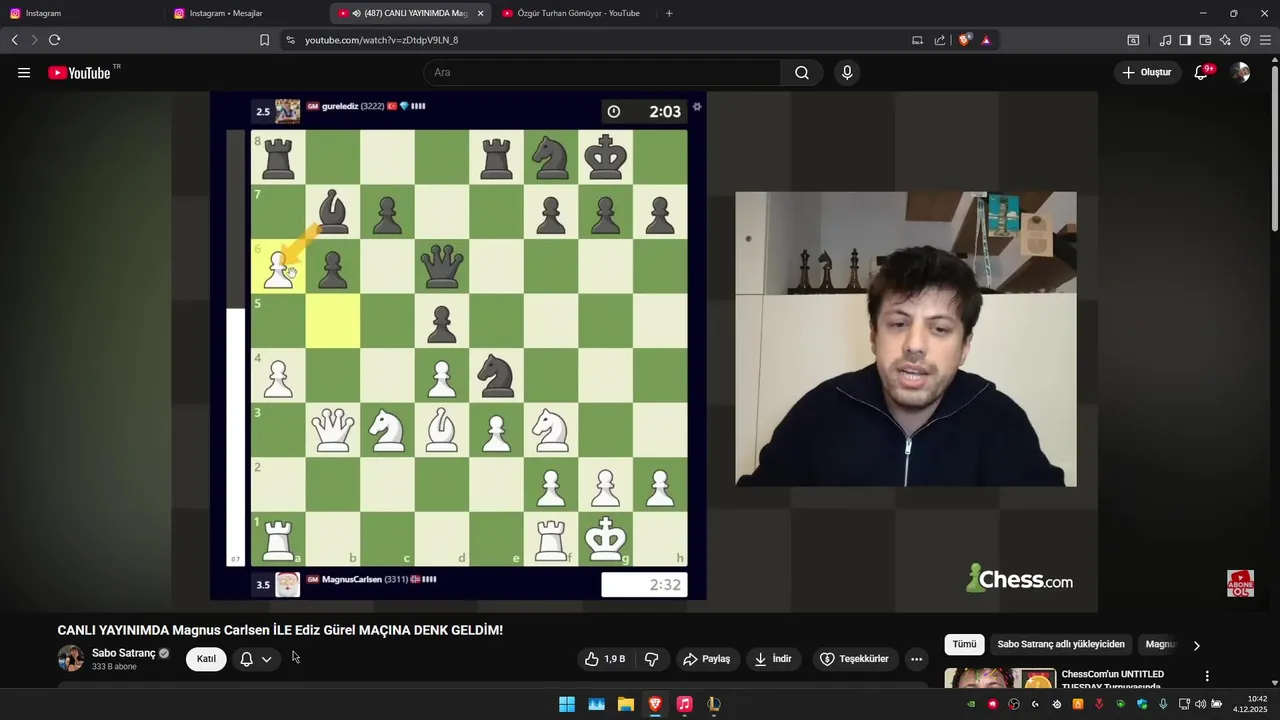Open the Brave playlist music note icon

pos(1165,40)
